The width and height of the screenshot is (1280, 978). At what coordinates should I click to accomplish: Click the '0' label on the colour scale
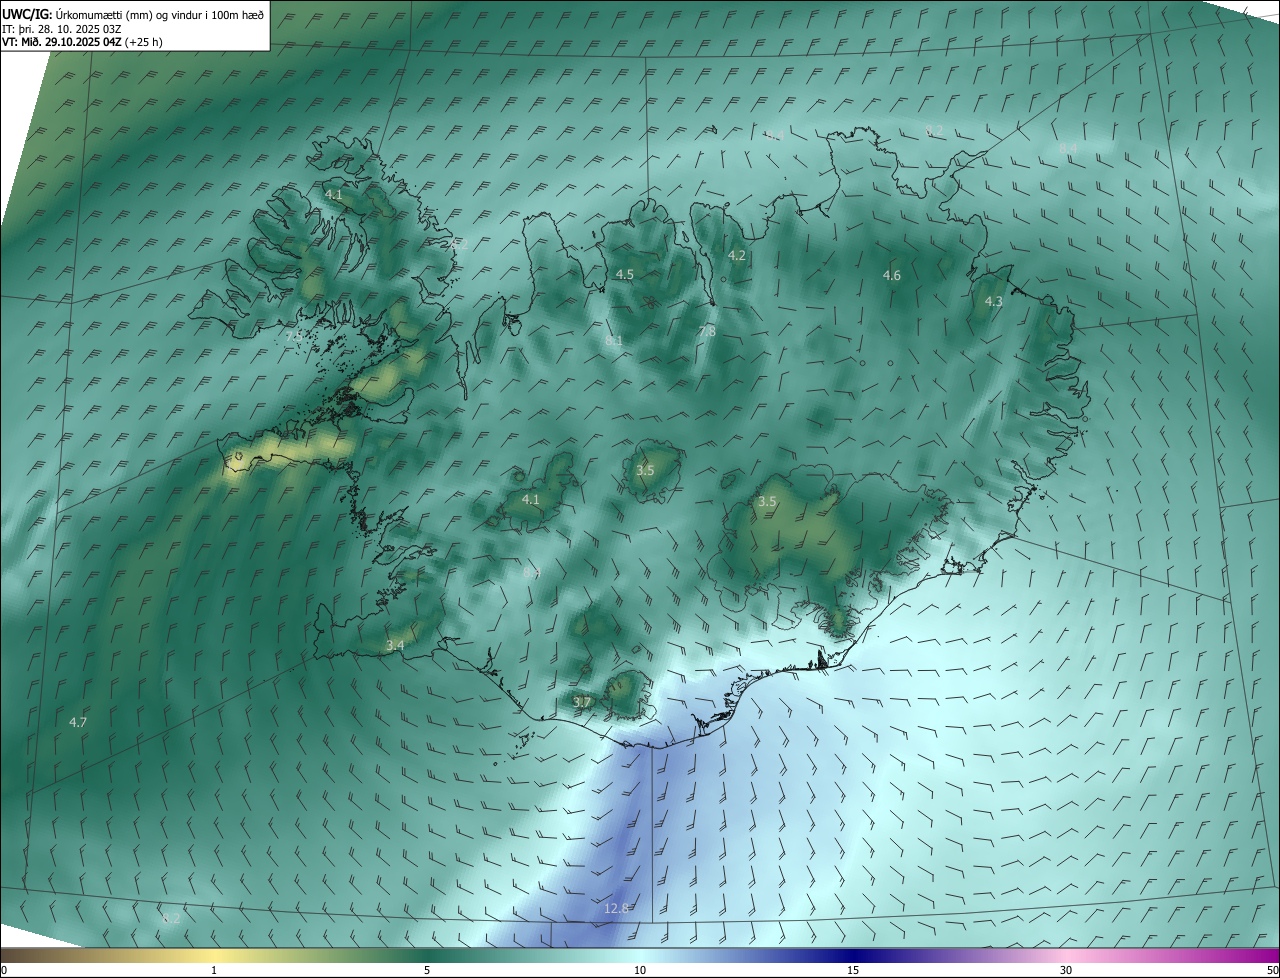coord(4,970)
